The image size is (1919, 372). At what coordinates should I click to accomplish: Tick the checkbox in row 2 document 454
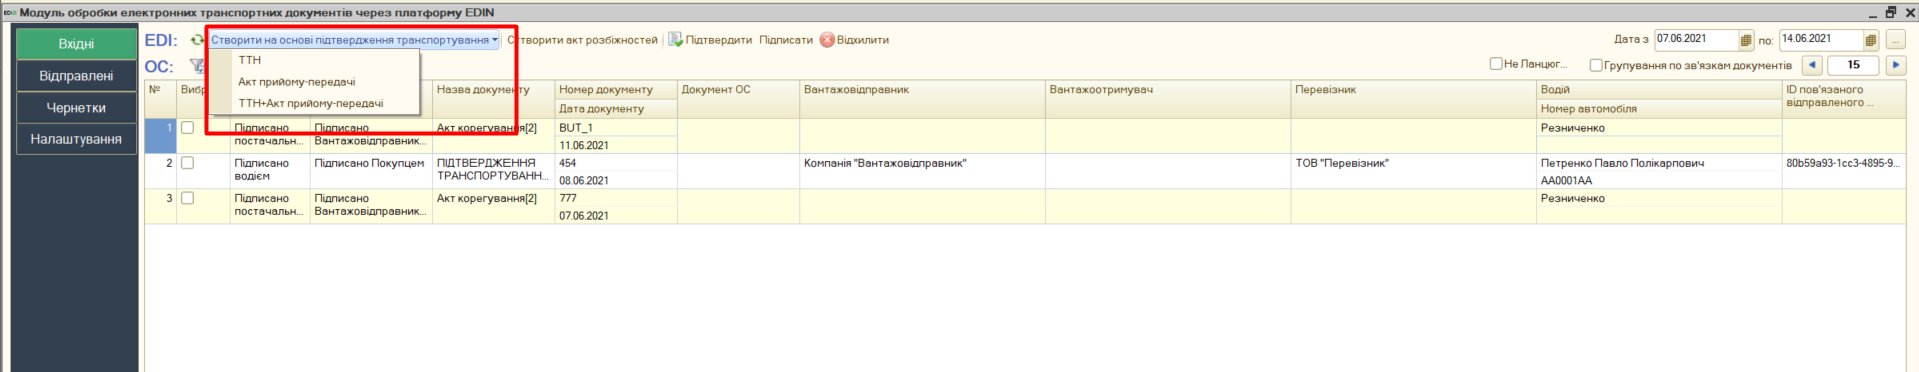pyautogui.click(x=187, y=163)
